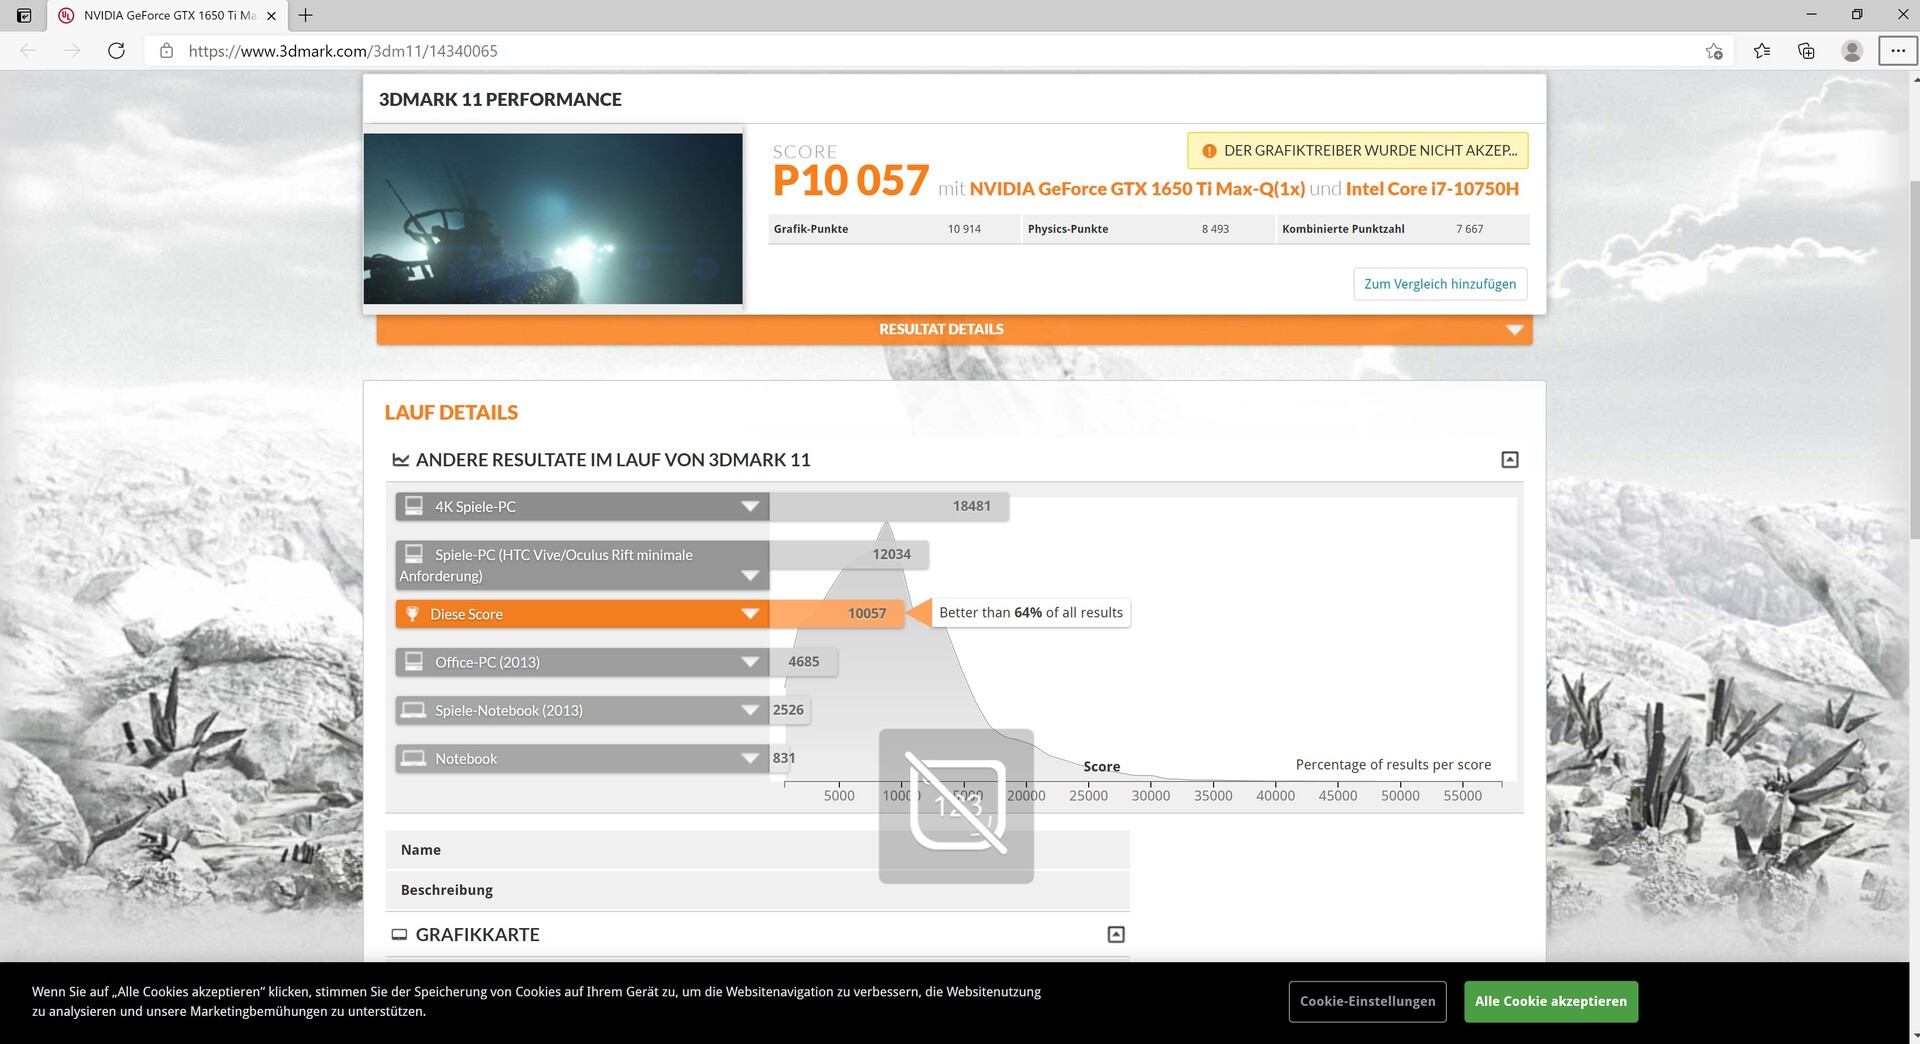This screenshot has height=1044, width=1920.
Task: Click the benchmark scene thumbnail
Action: pyautogui.click(x=553, y=219)
